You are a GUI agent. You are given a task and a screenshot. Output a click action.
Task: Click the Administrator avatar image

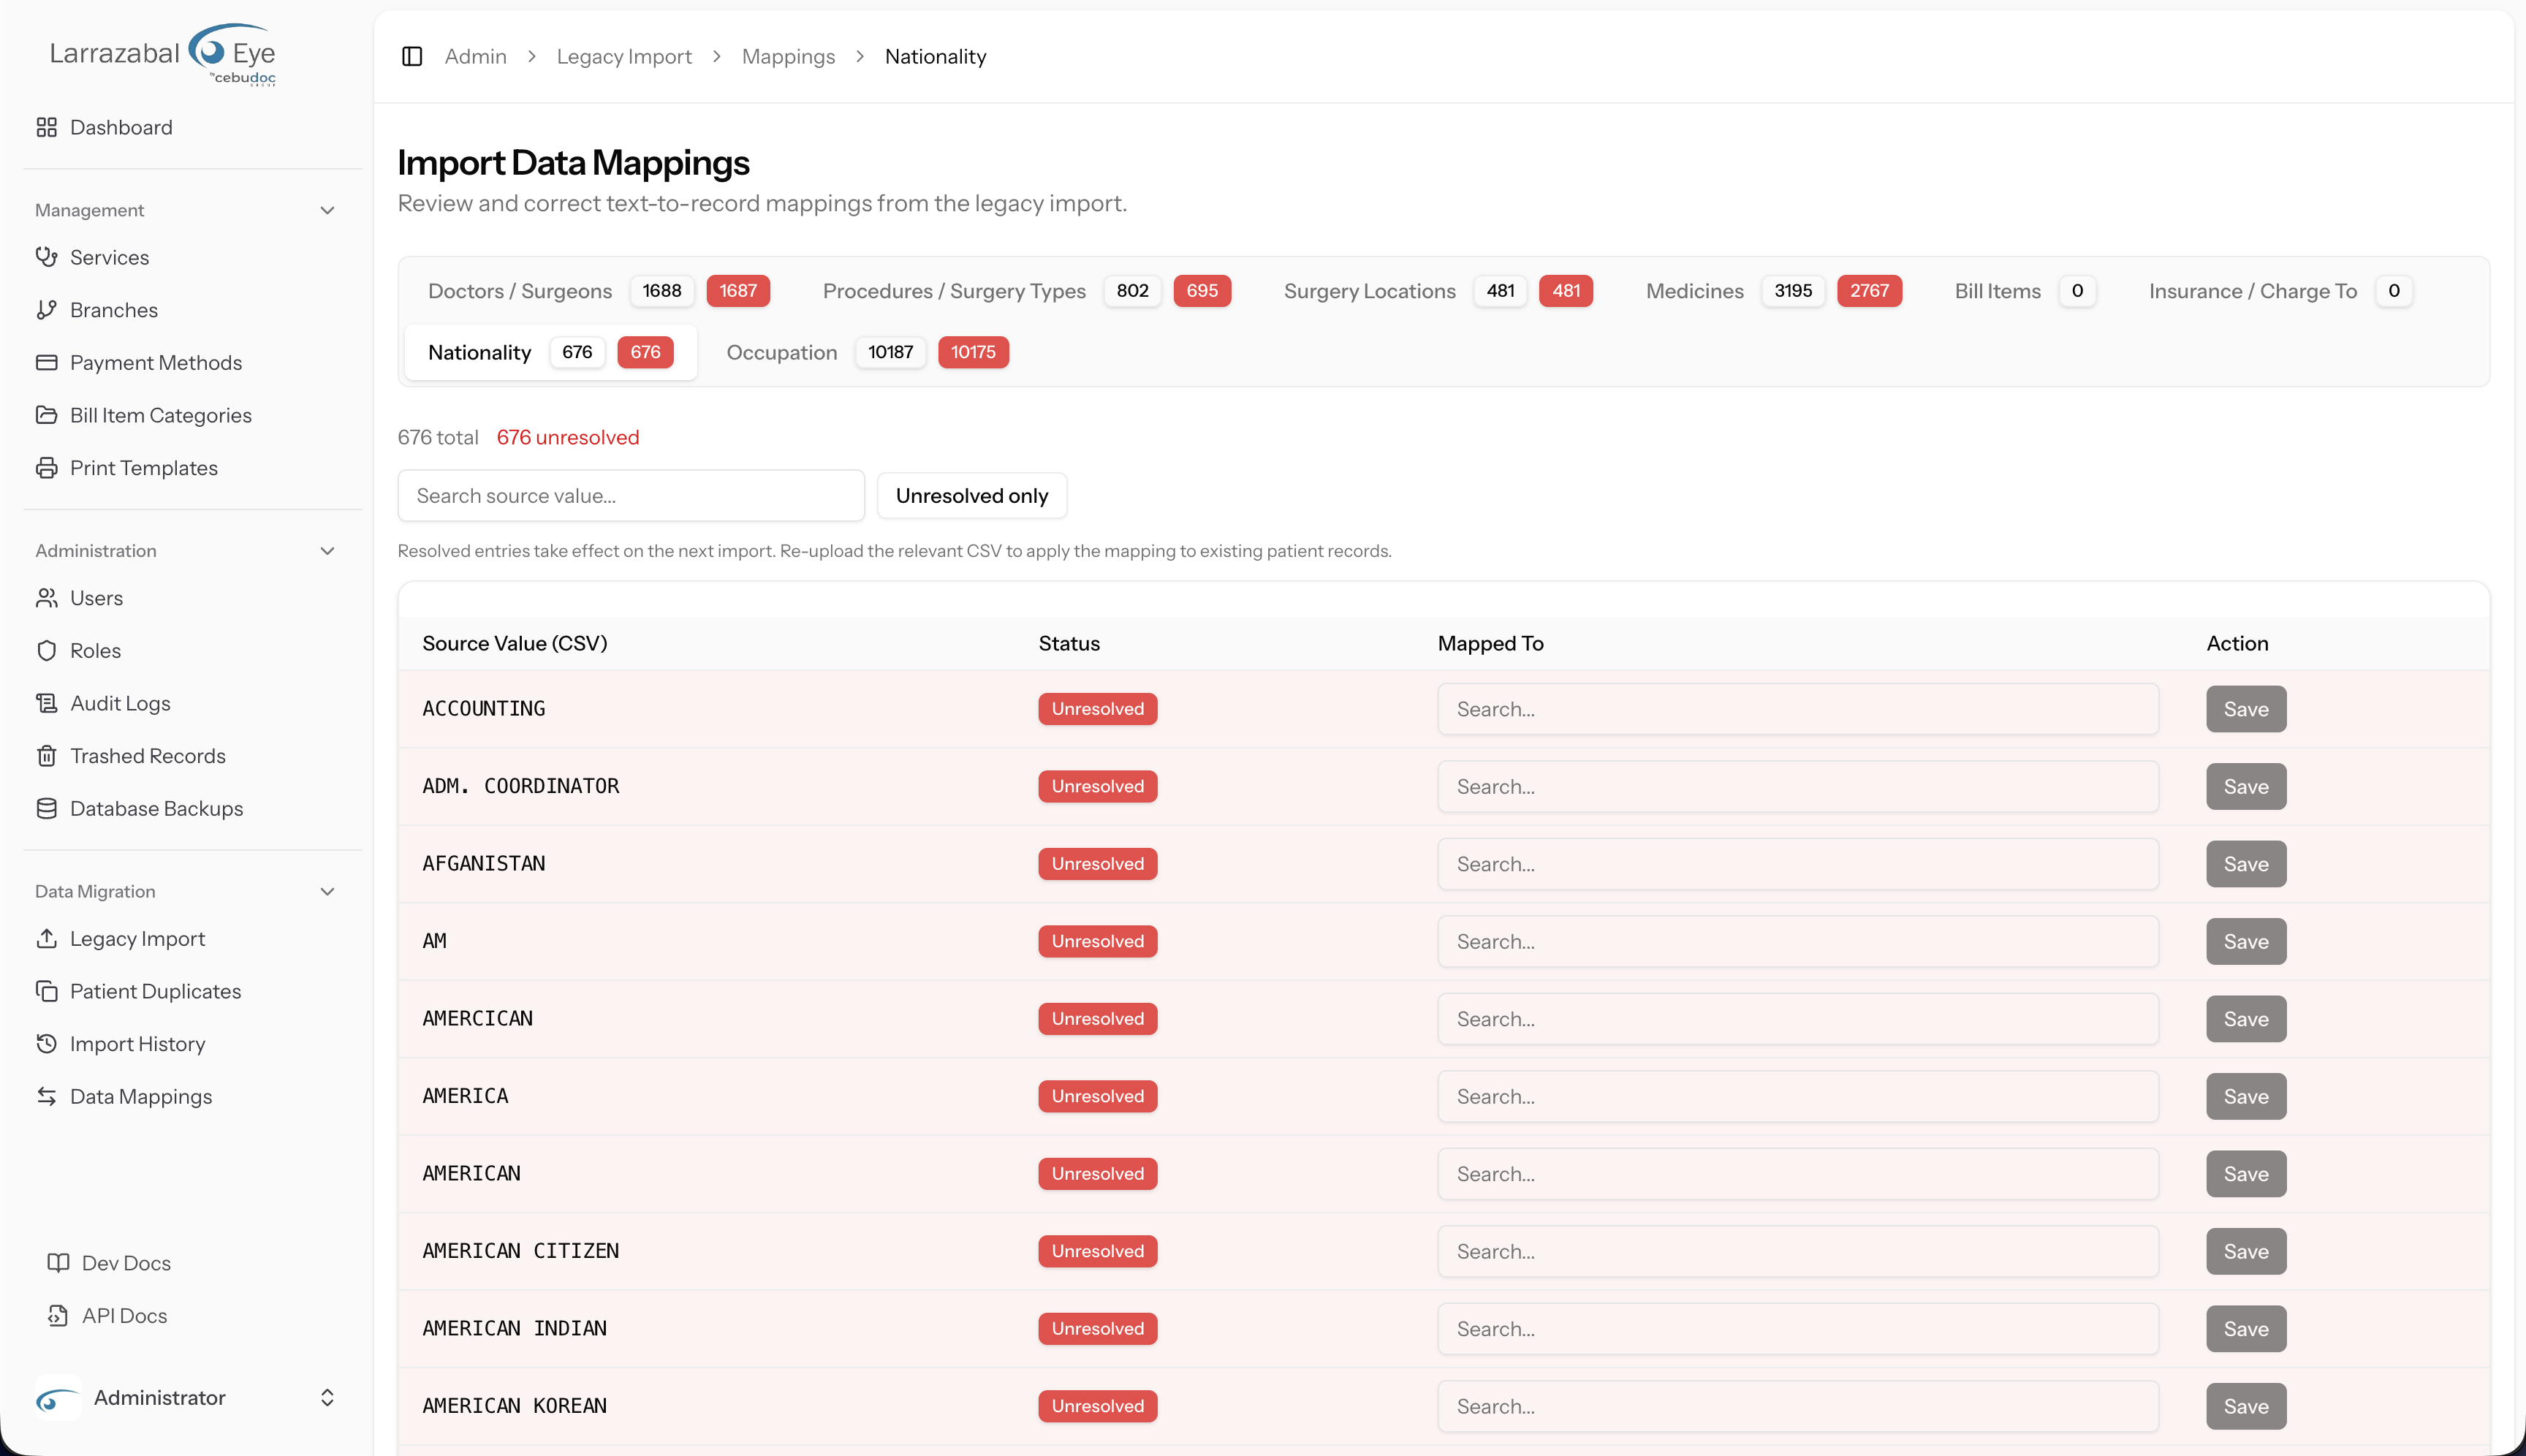58,1398
